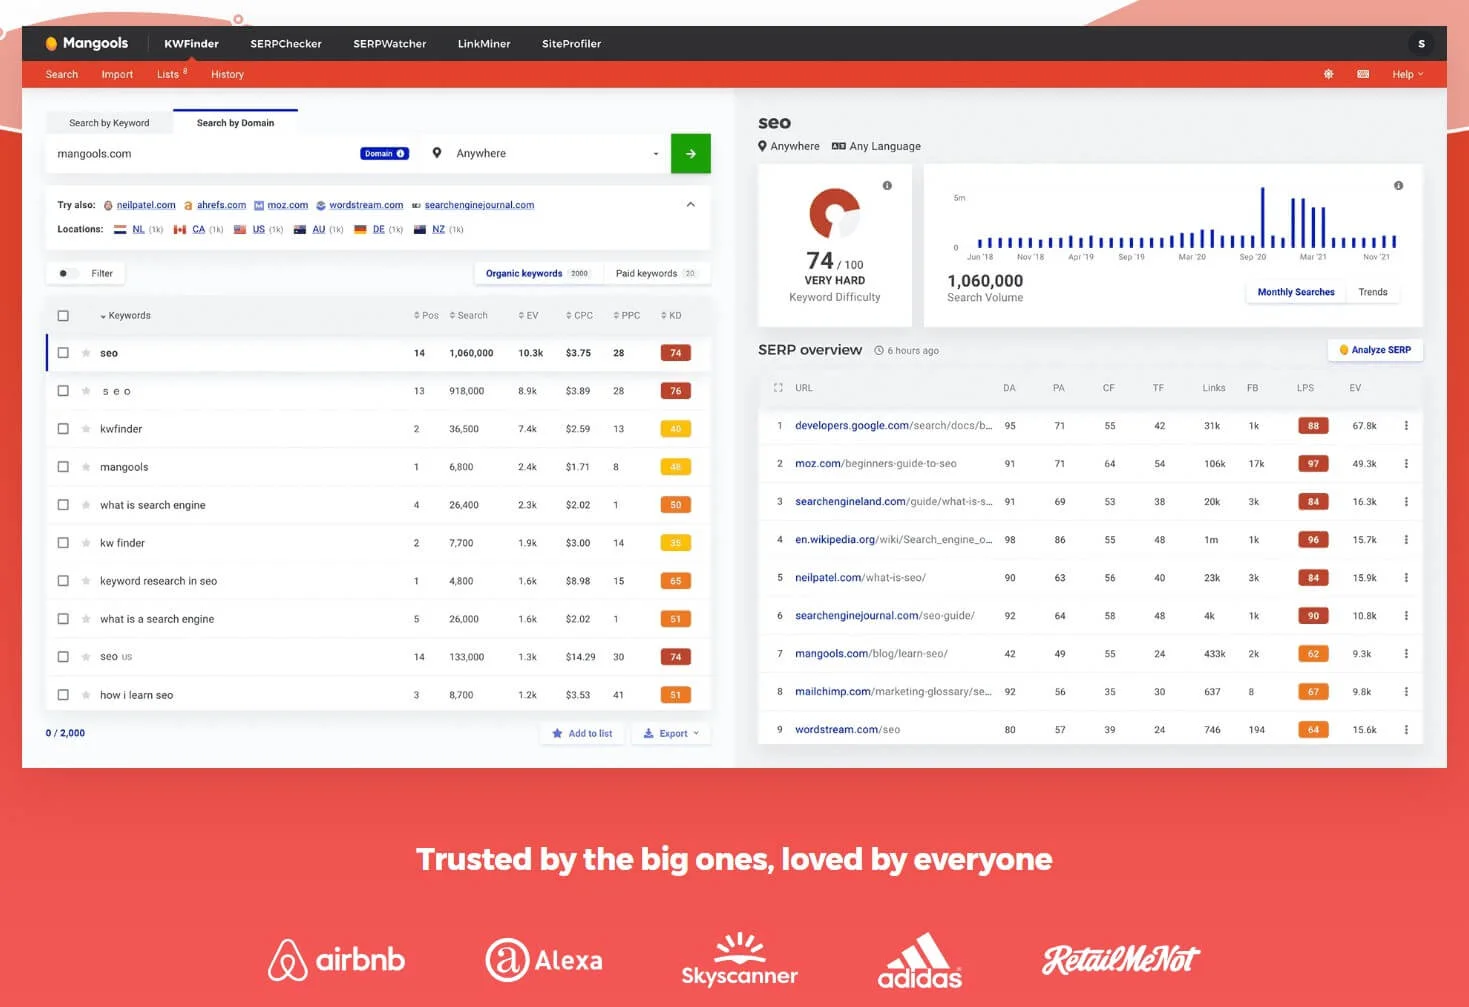
Task: Open ahrefs.com suggestion link
Action: [221, 205]
